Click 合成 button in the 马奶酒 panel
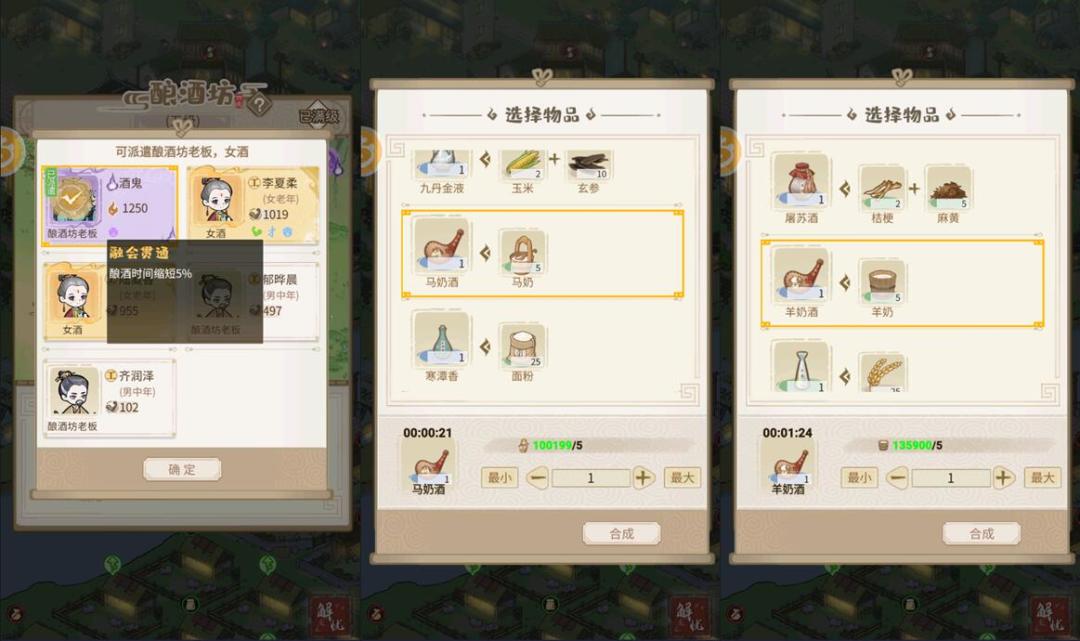This screenshot has height=641, width=1080. coord(621,534)
